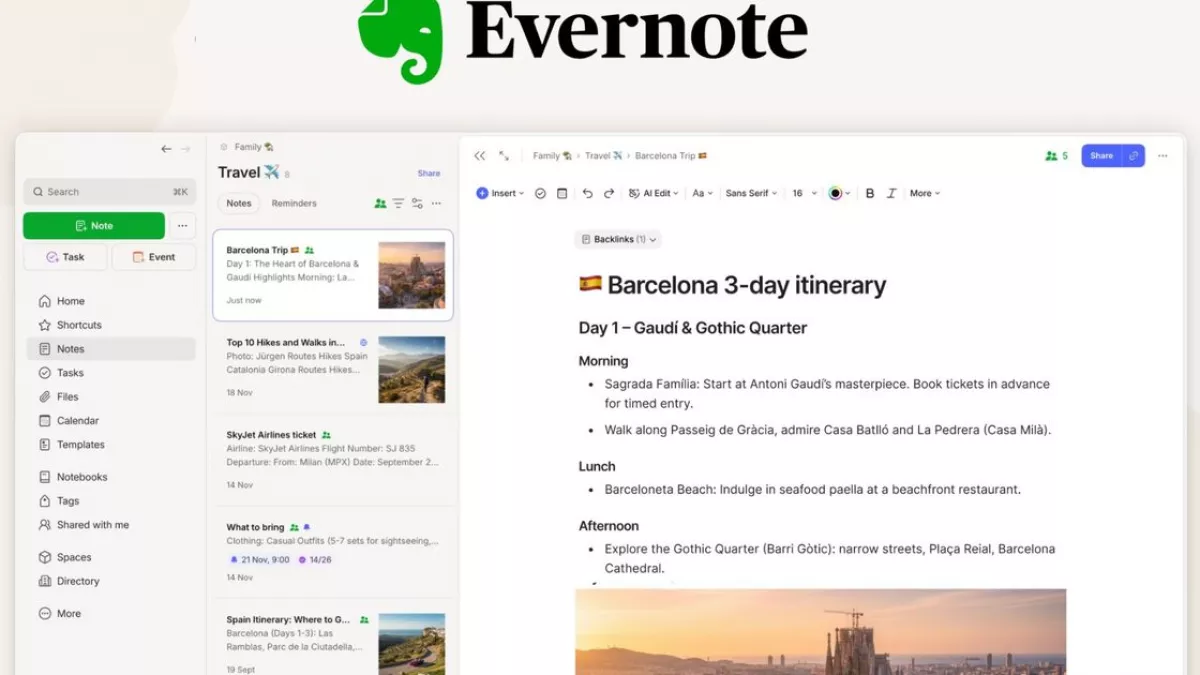Open the AI Edit dropdown
The image size is (1200, 675).
click(654, 193)
